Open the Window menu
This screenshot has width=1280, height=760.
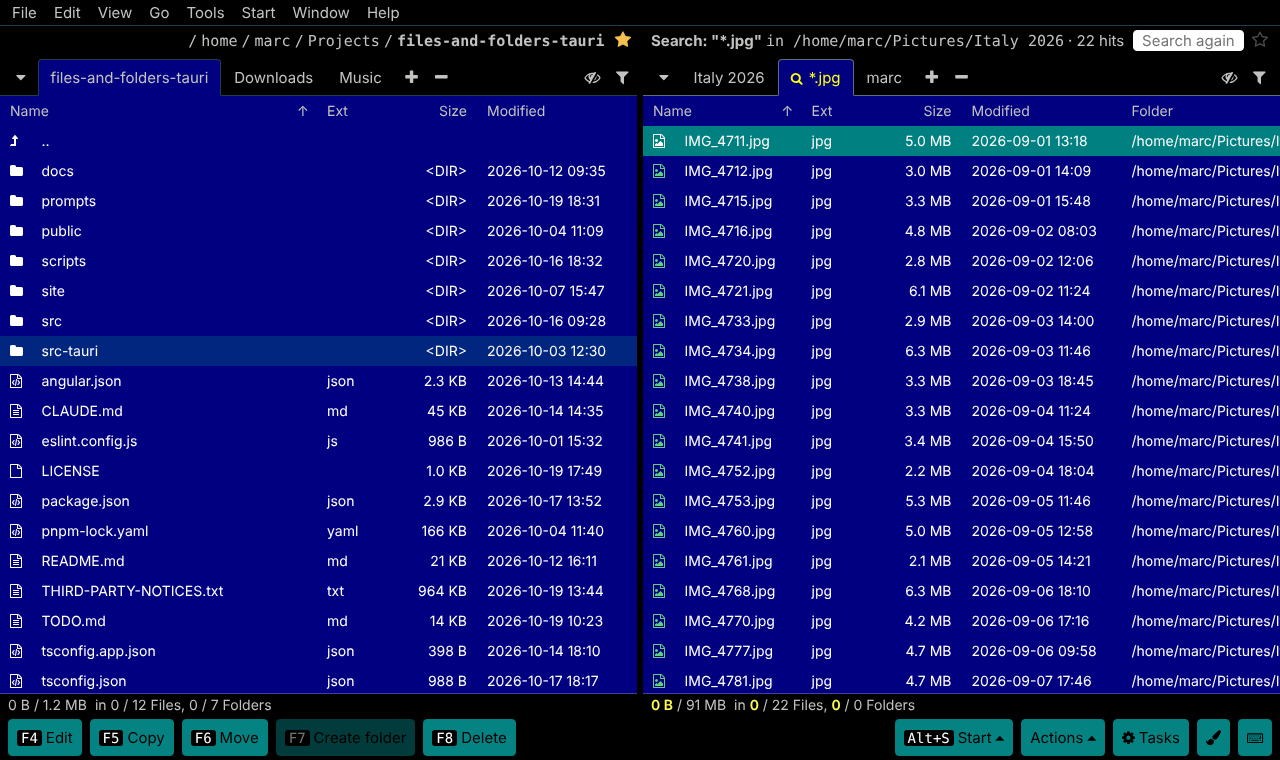[x=321, y=13]
